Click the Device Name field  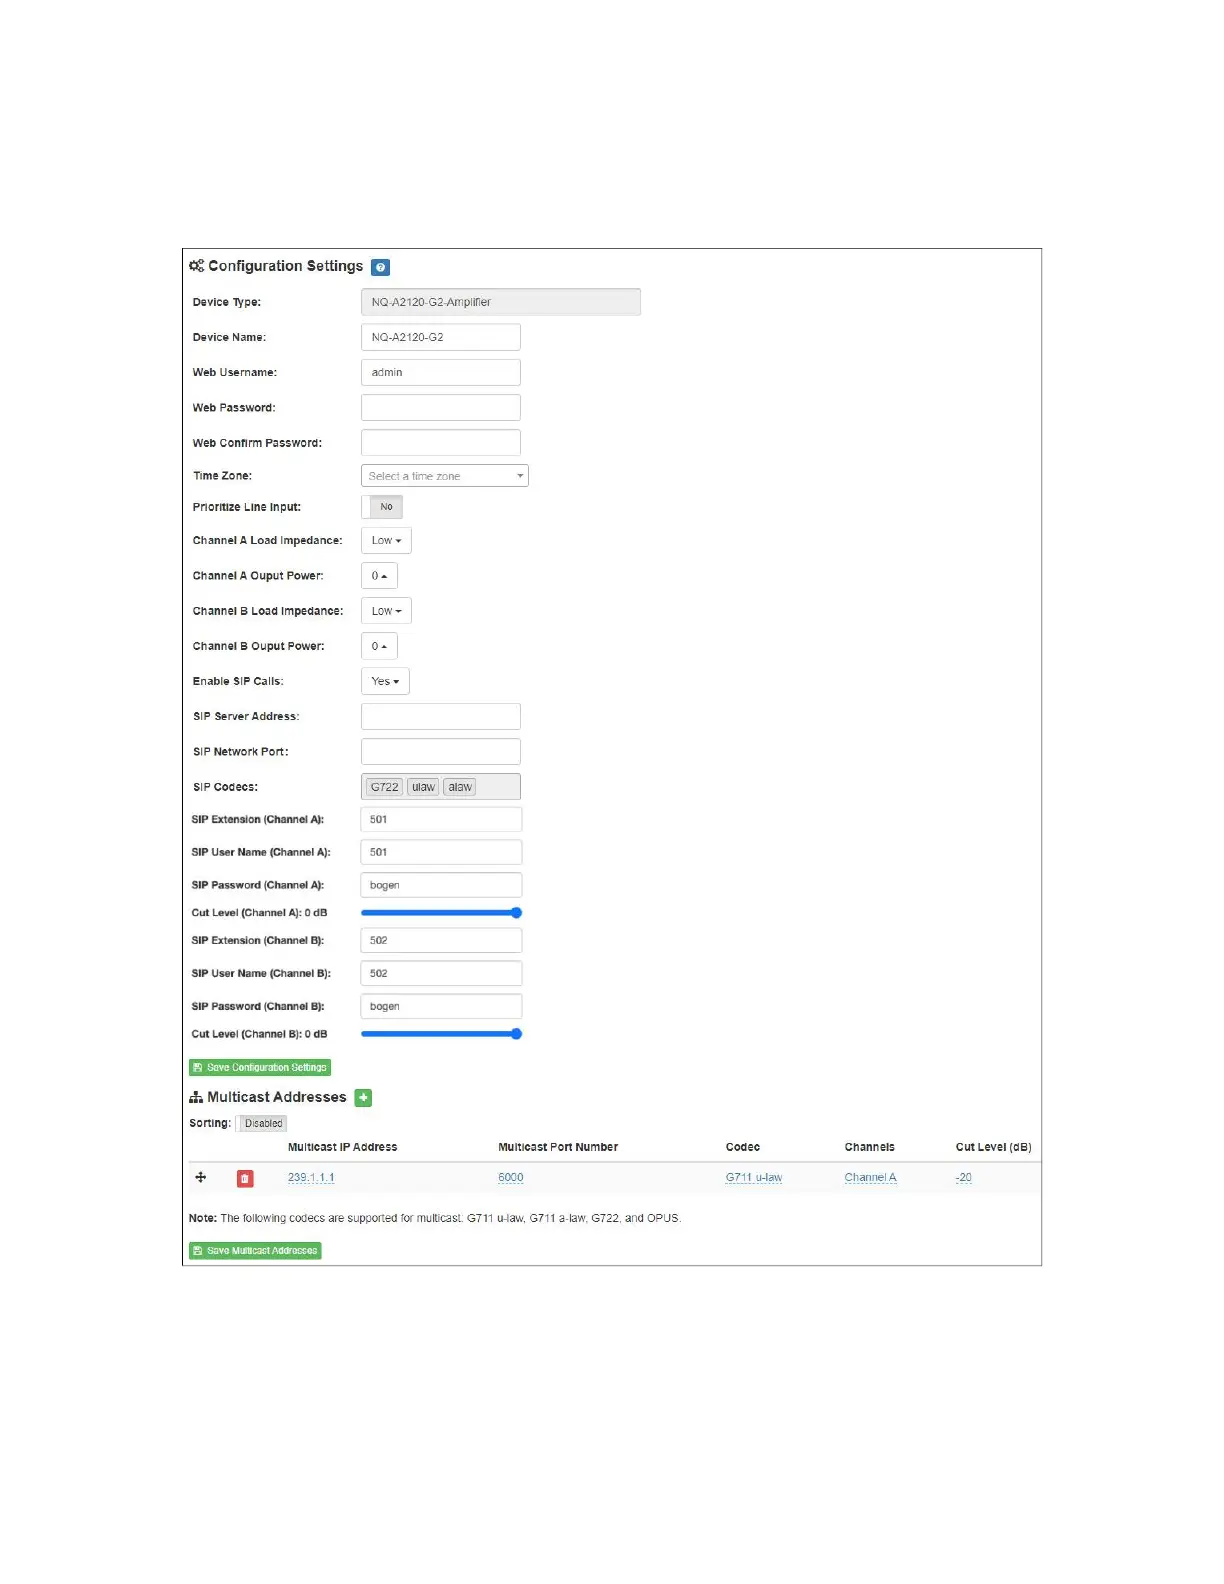(441, 337)
